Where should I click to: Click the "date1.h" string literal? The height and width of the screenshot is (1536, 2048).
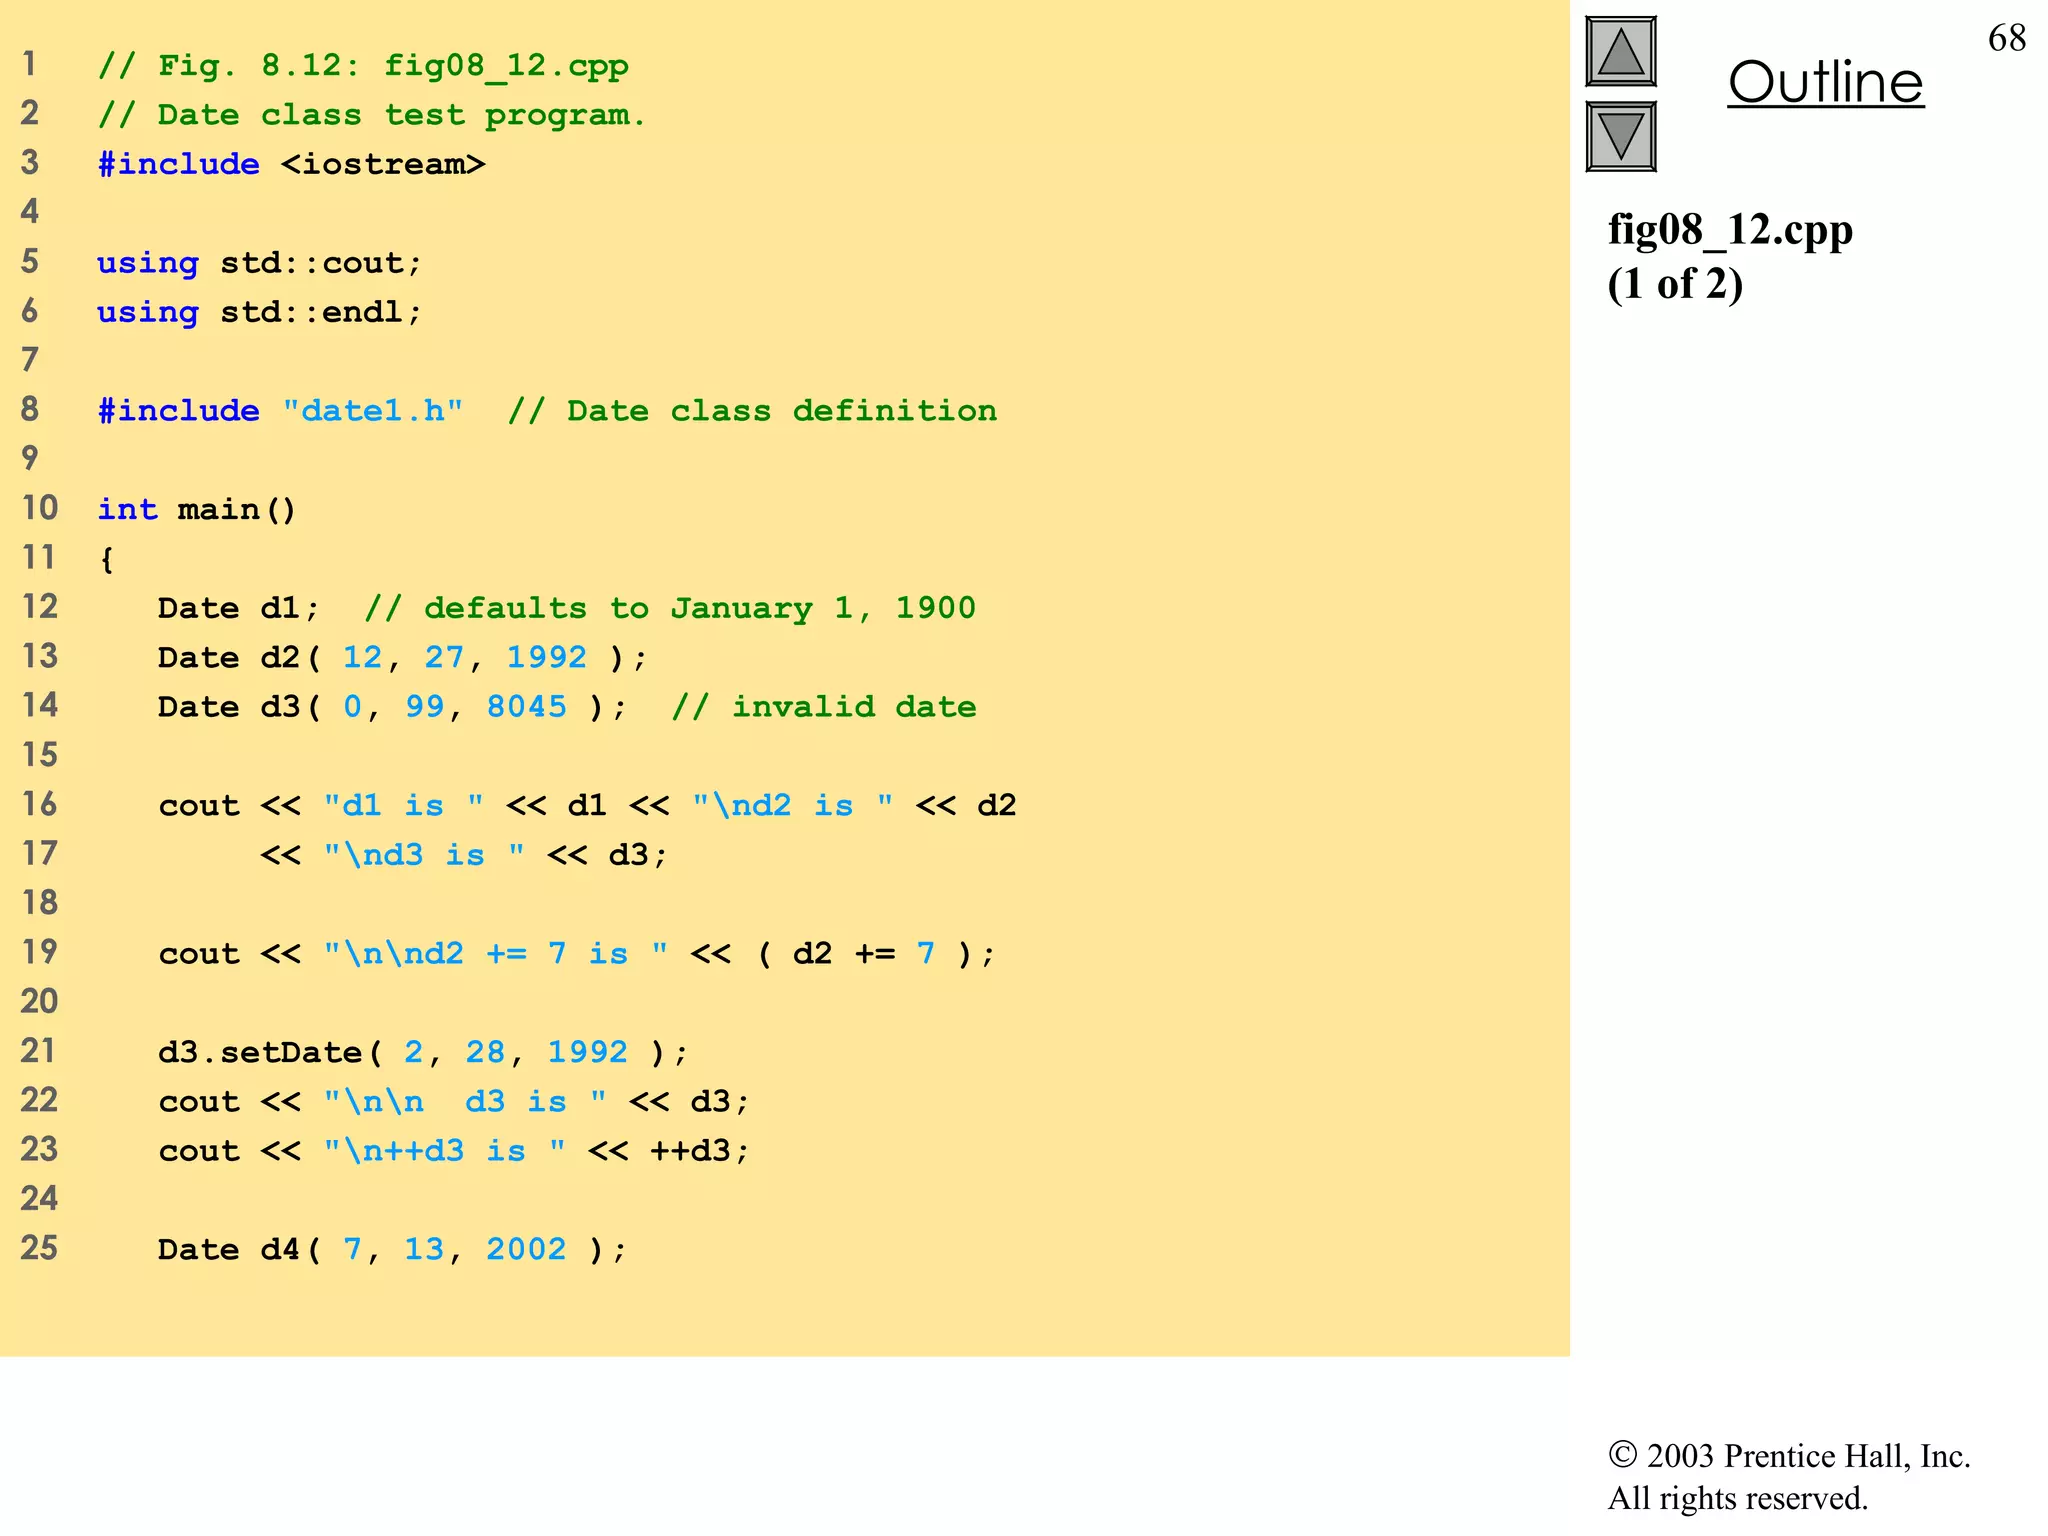[373, 411]
